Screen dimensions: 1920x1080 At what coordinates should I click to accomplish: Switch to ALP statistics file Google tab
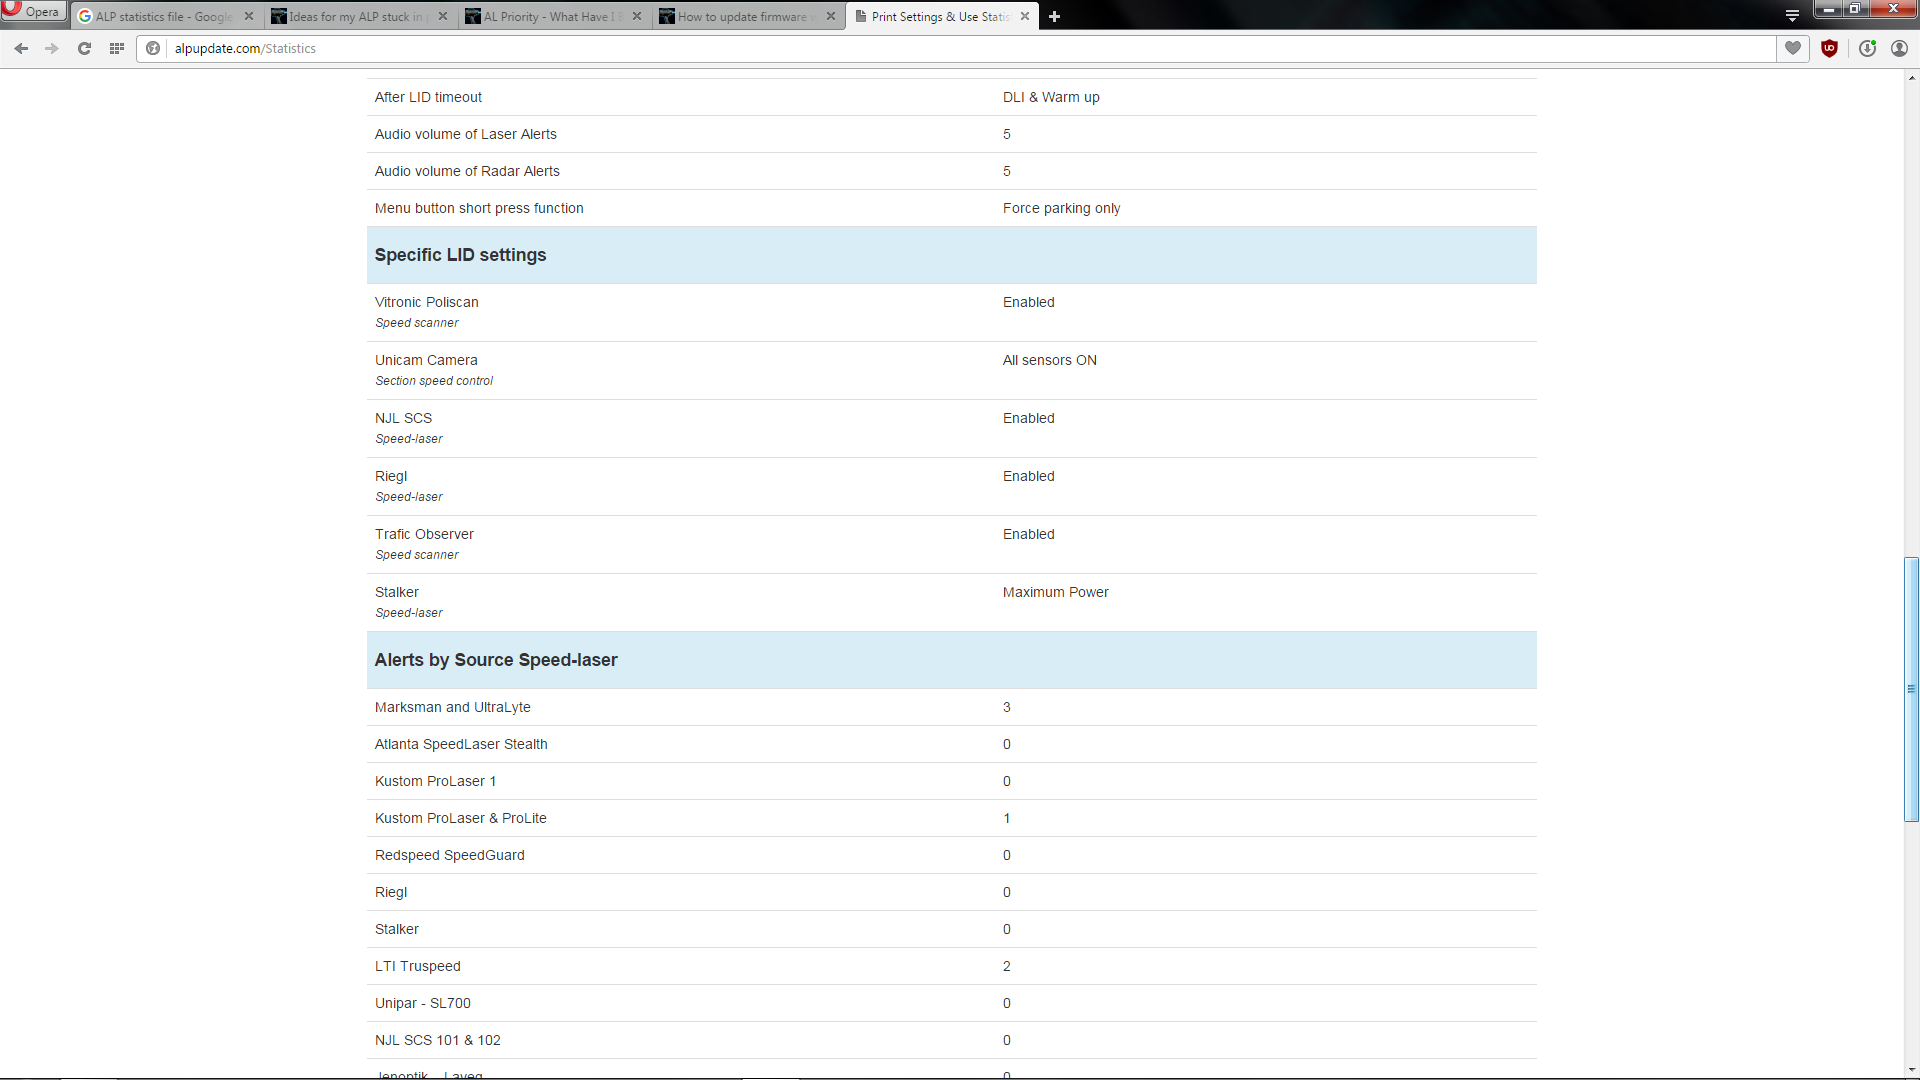point(160,16)
